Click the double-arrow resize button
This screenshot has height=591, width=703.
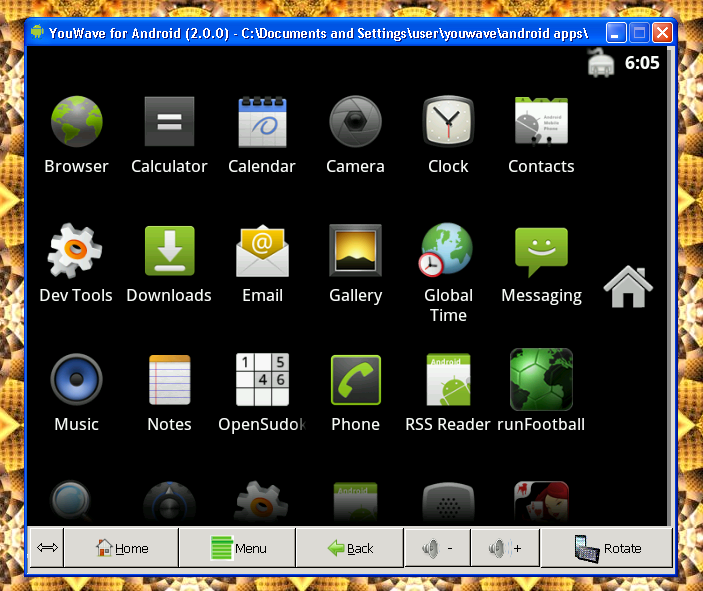tap(47, 548)
